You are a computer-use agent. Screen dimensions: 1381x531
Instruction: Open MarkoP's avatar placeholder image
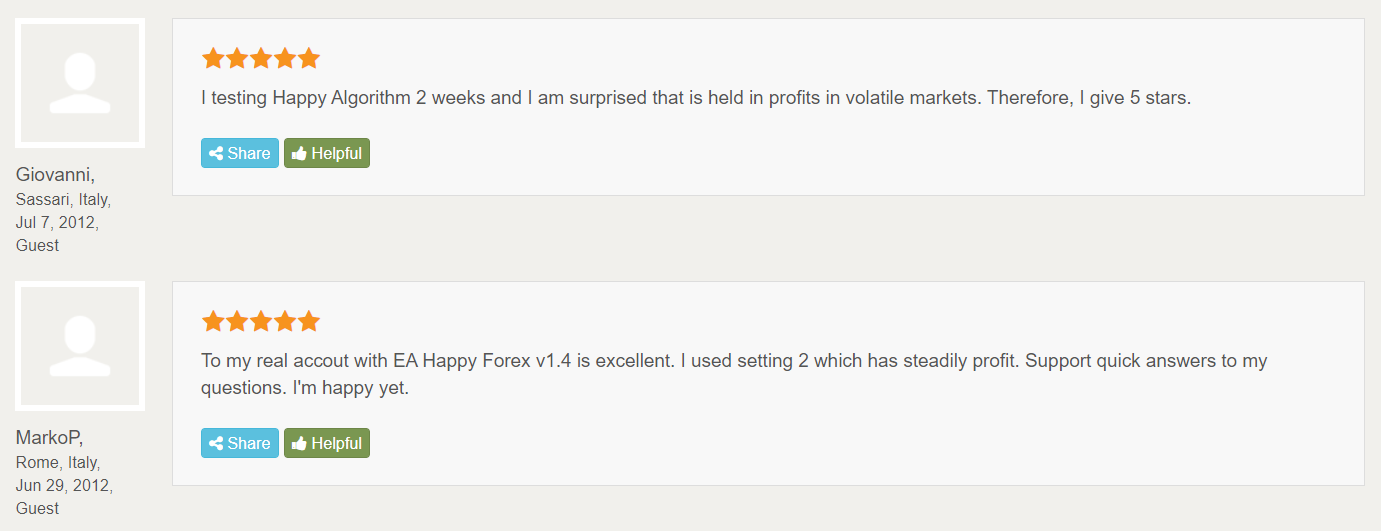click(x=80, y=346)
